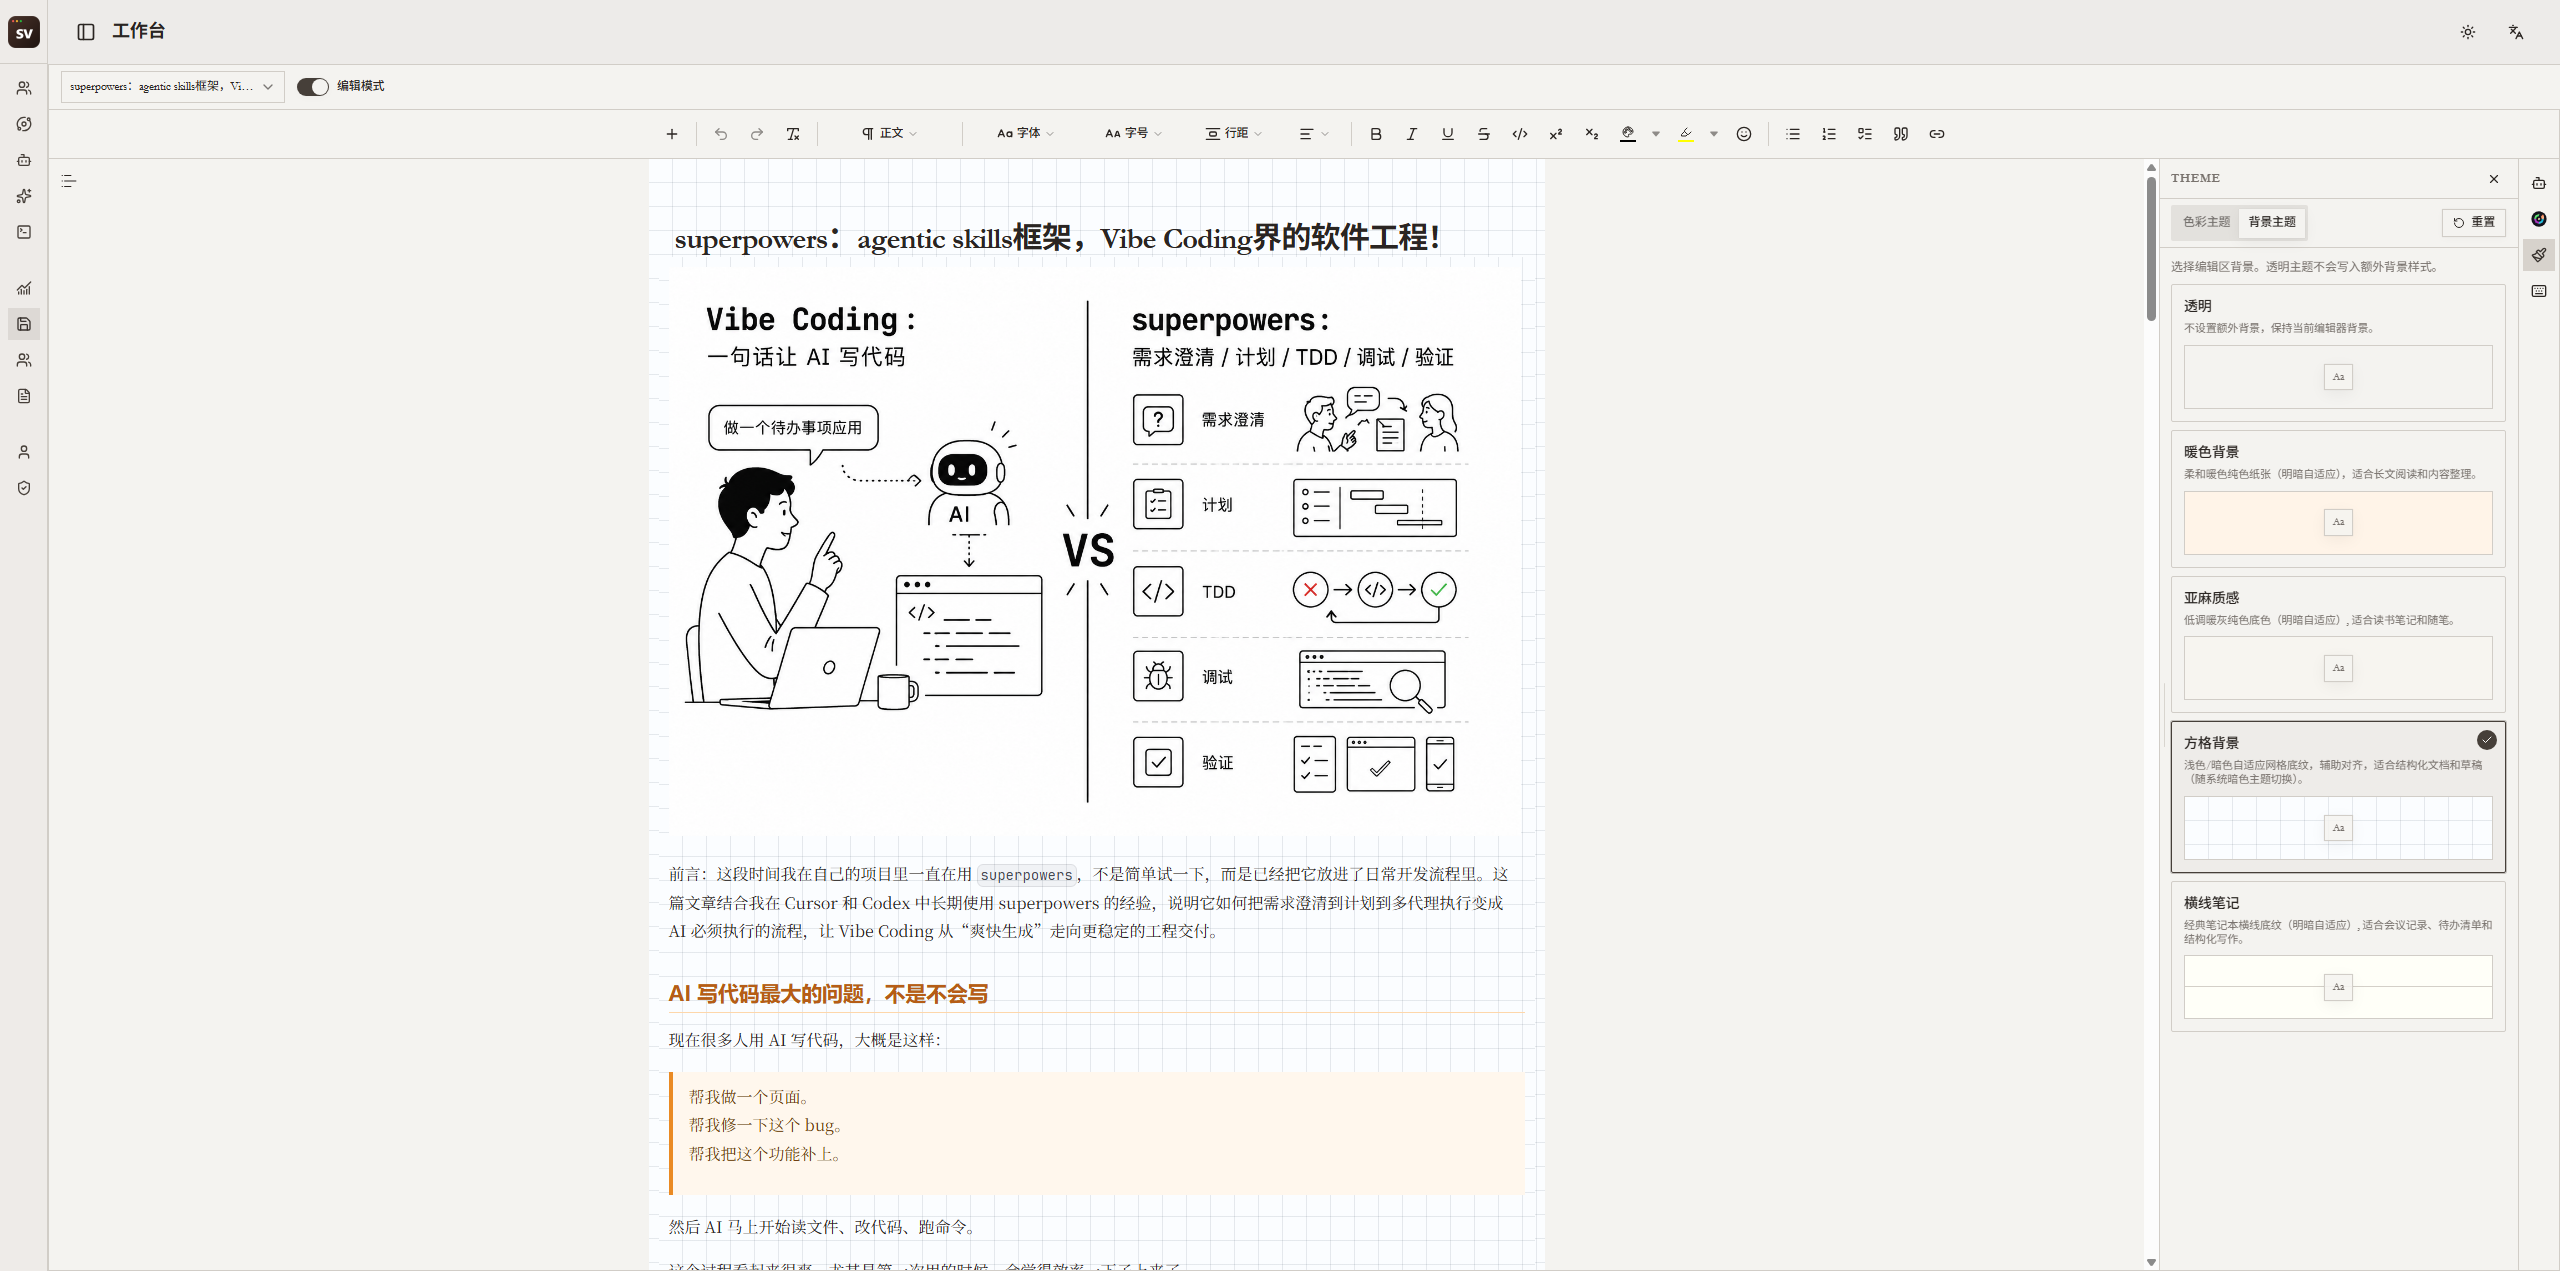The width and height of the screenshot is (2560, 1271).
Task: Toggle bold formatting
Action: point(1376,134)
